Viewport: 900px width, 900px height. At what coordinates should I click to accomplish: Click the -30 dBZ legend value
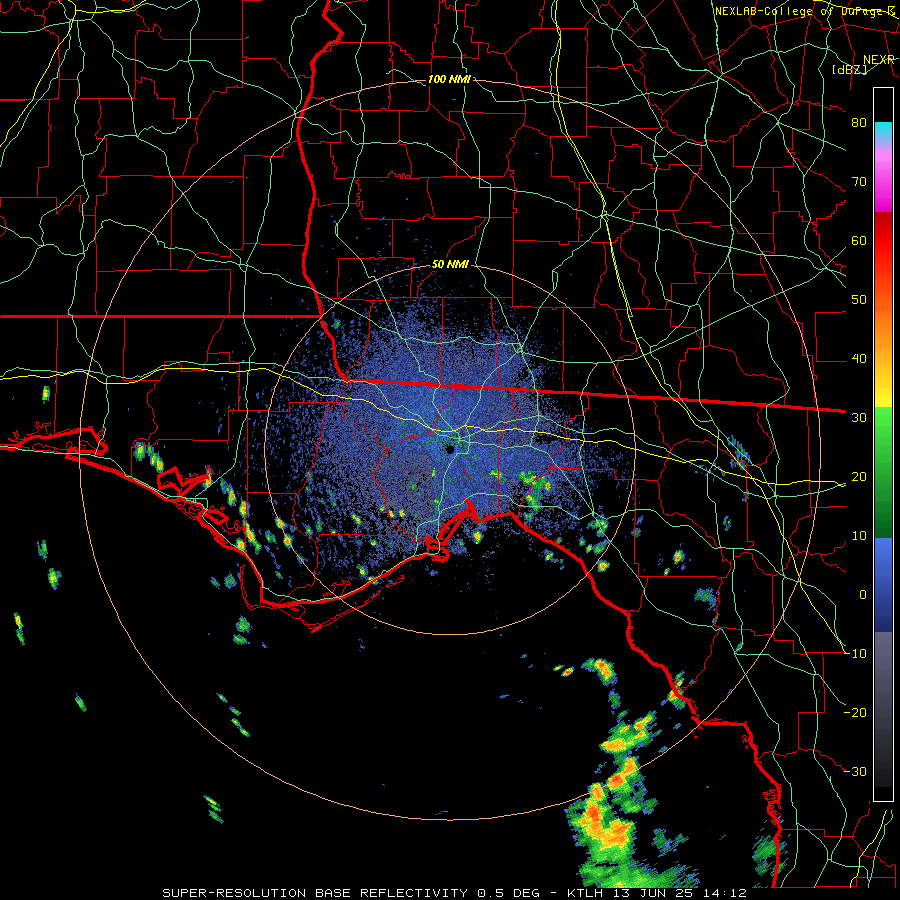(x=856, y=772)
